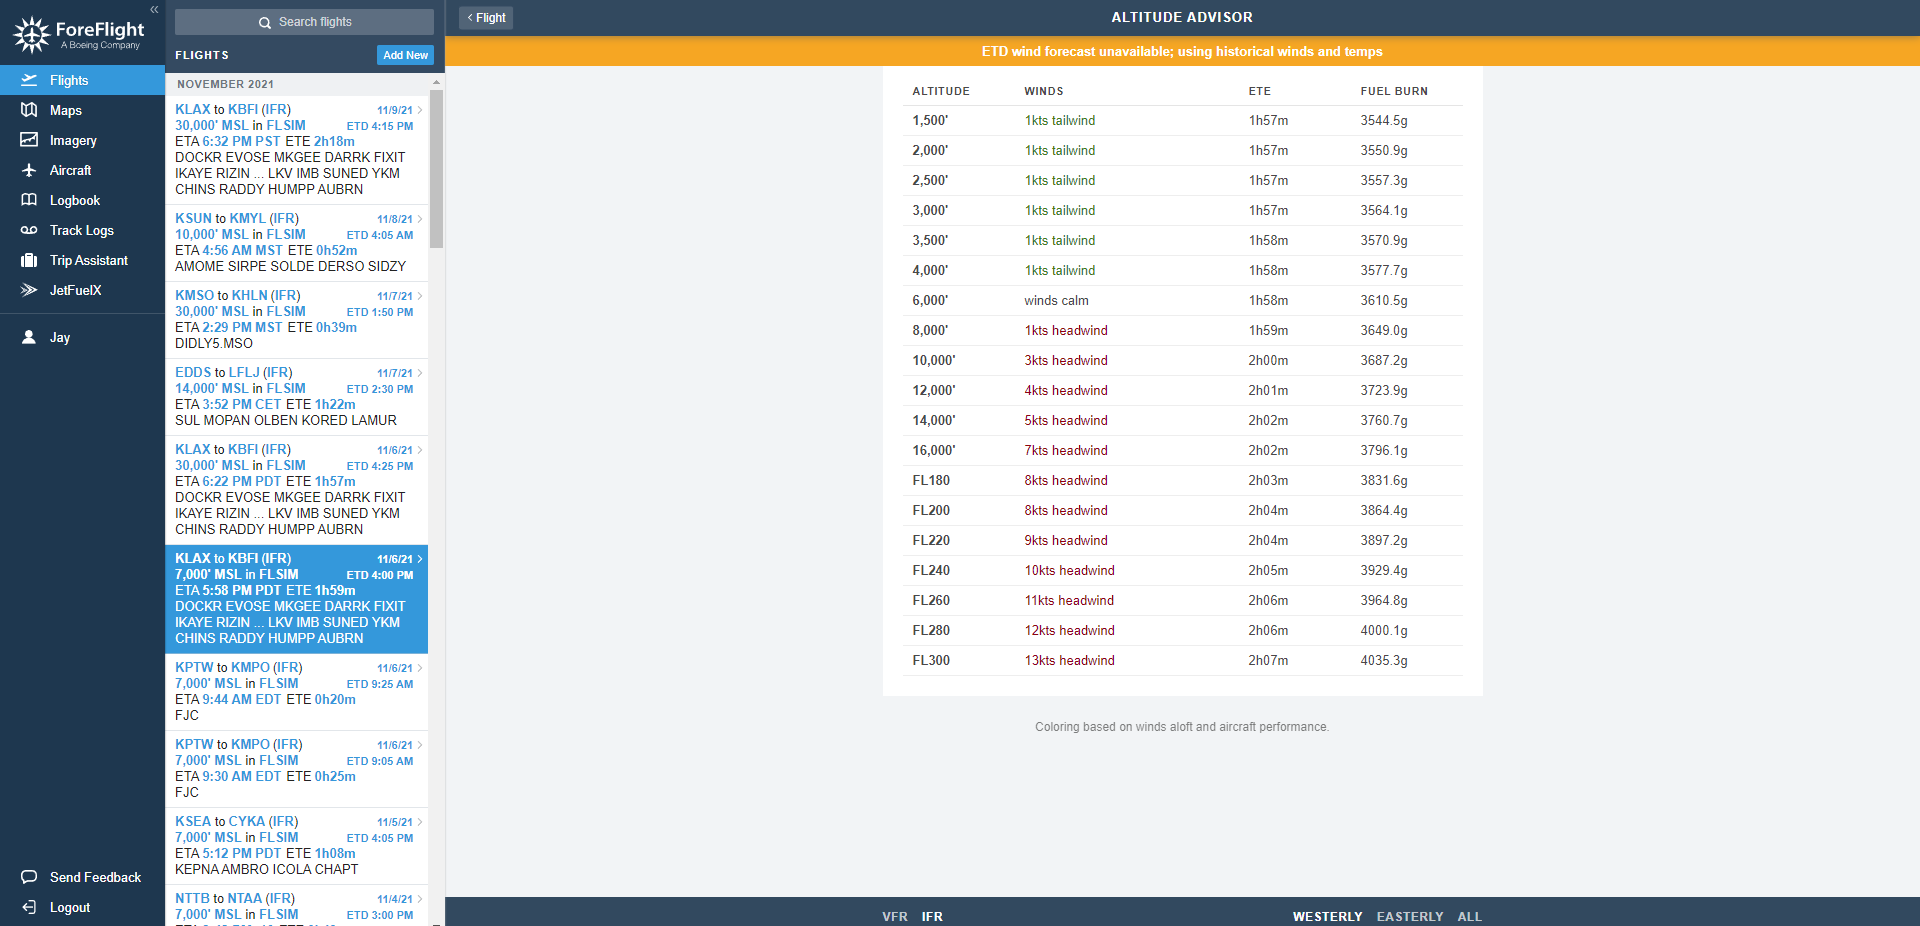Screen dimensions: 1920x926
Task: Switch altitude advisor to IFR
Action: click(932, 916)
